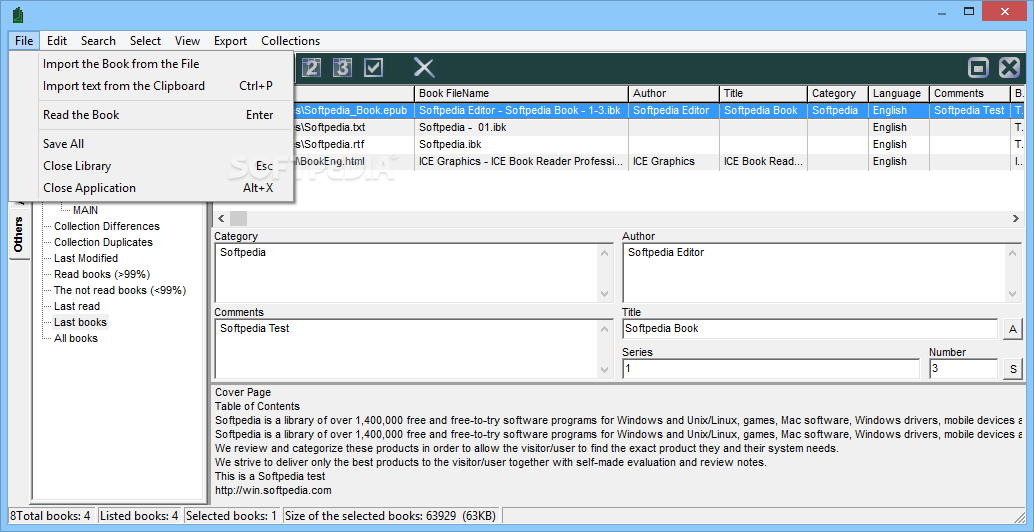Select the MAIN tree node

tap(86, 210)
